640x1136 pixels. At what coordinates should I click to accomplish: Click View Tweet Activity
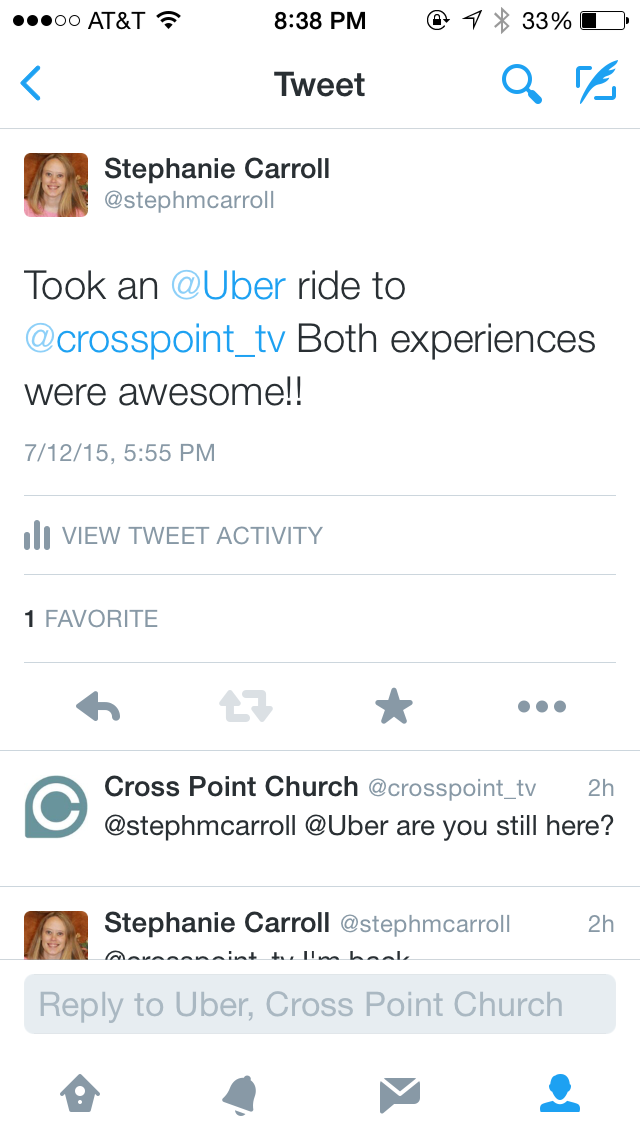pyautogui.click(x=192, y=535)
